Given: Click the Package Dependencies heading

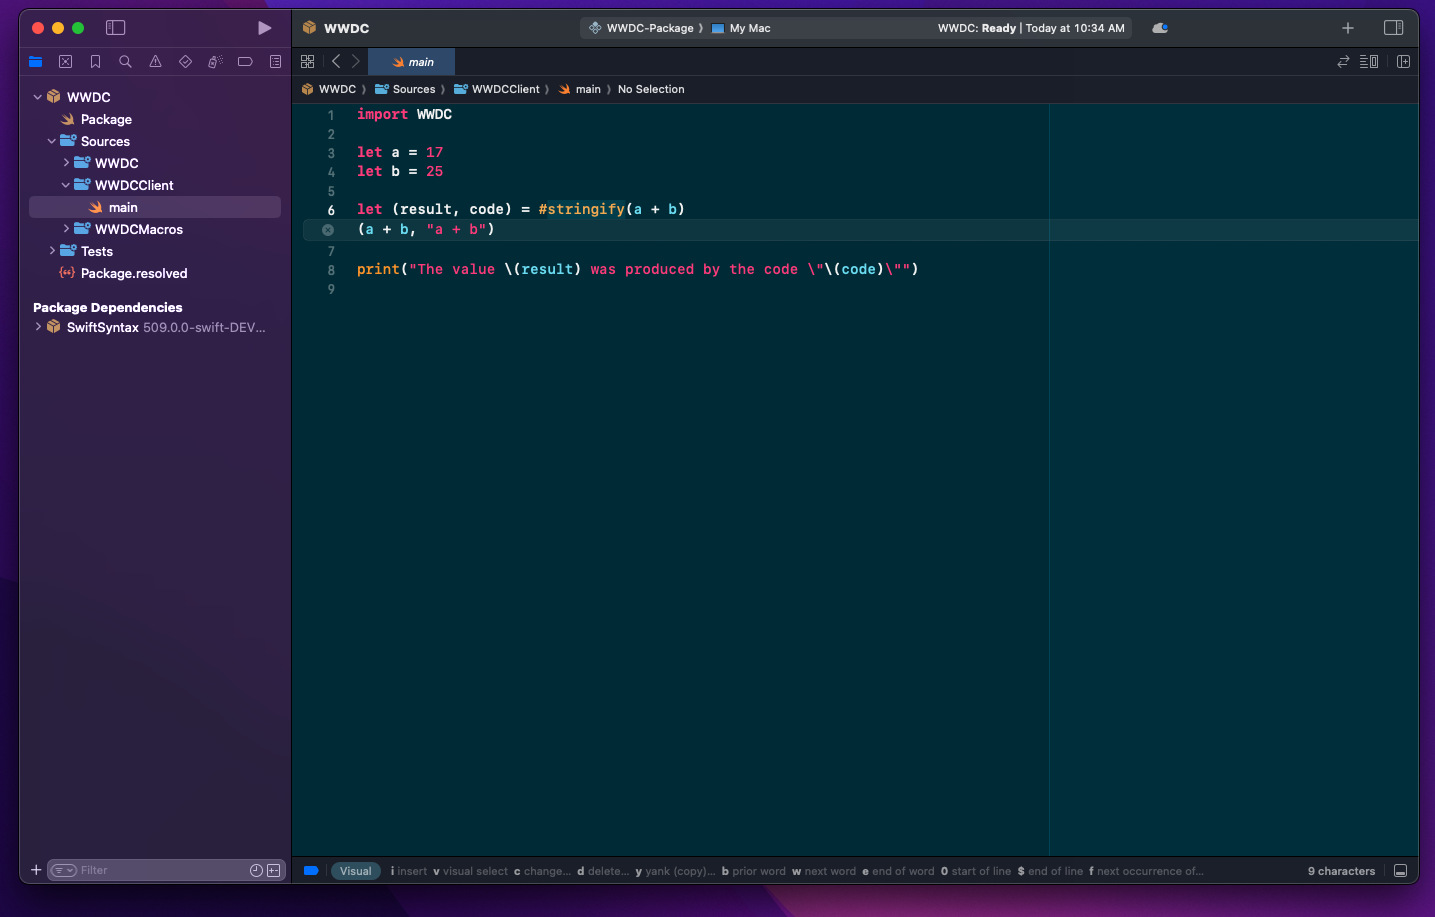Looking at the screenshot, I should (x=108, y=307).
